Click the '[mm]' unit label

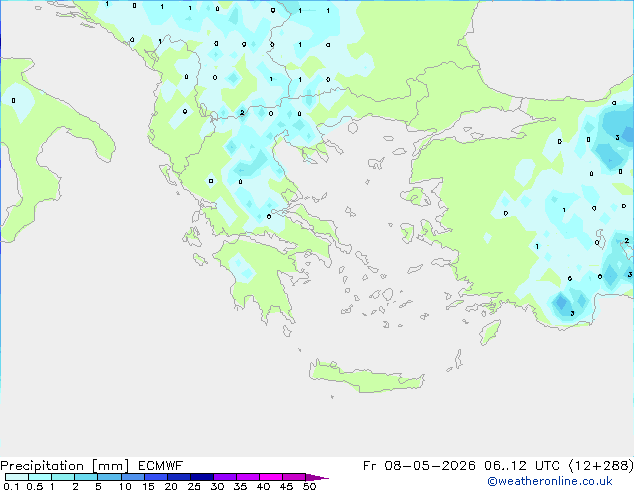tap(110, 466)
